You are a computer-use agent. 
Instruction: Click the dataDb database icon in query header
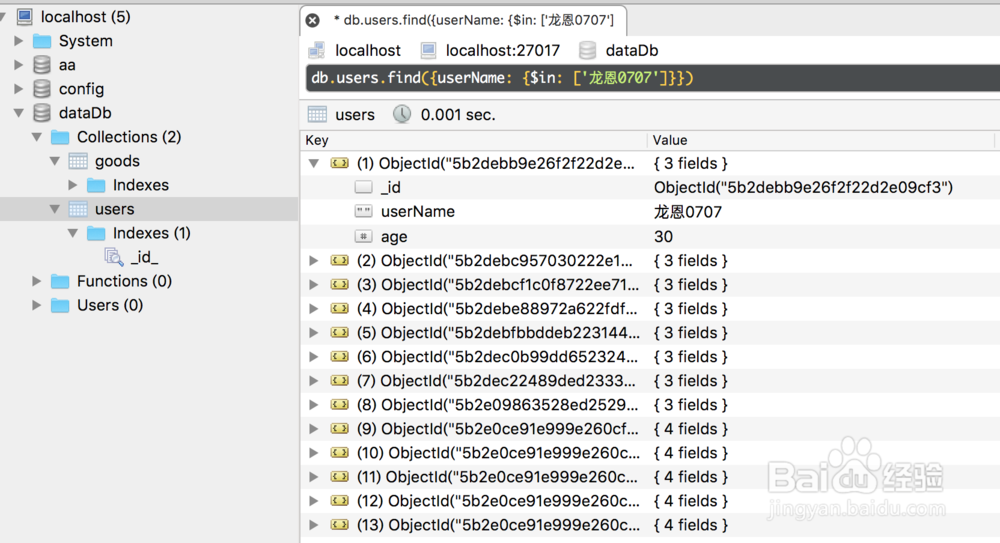[587, 50]
